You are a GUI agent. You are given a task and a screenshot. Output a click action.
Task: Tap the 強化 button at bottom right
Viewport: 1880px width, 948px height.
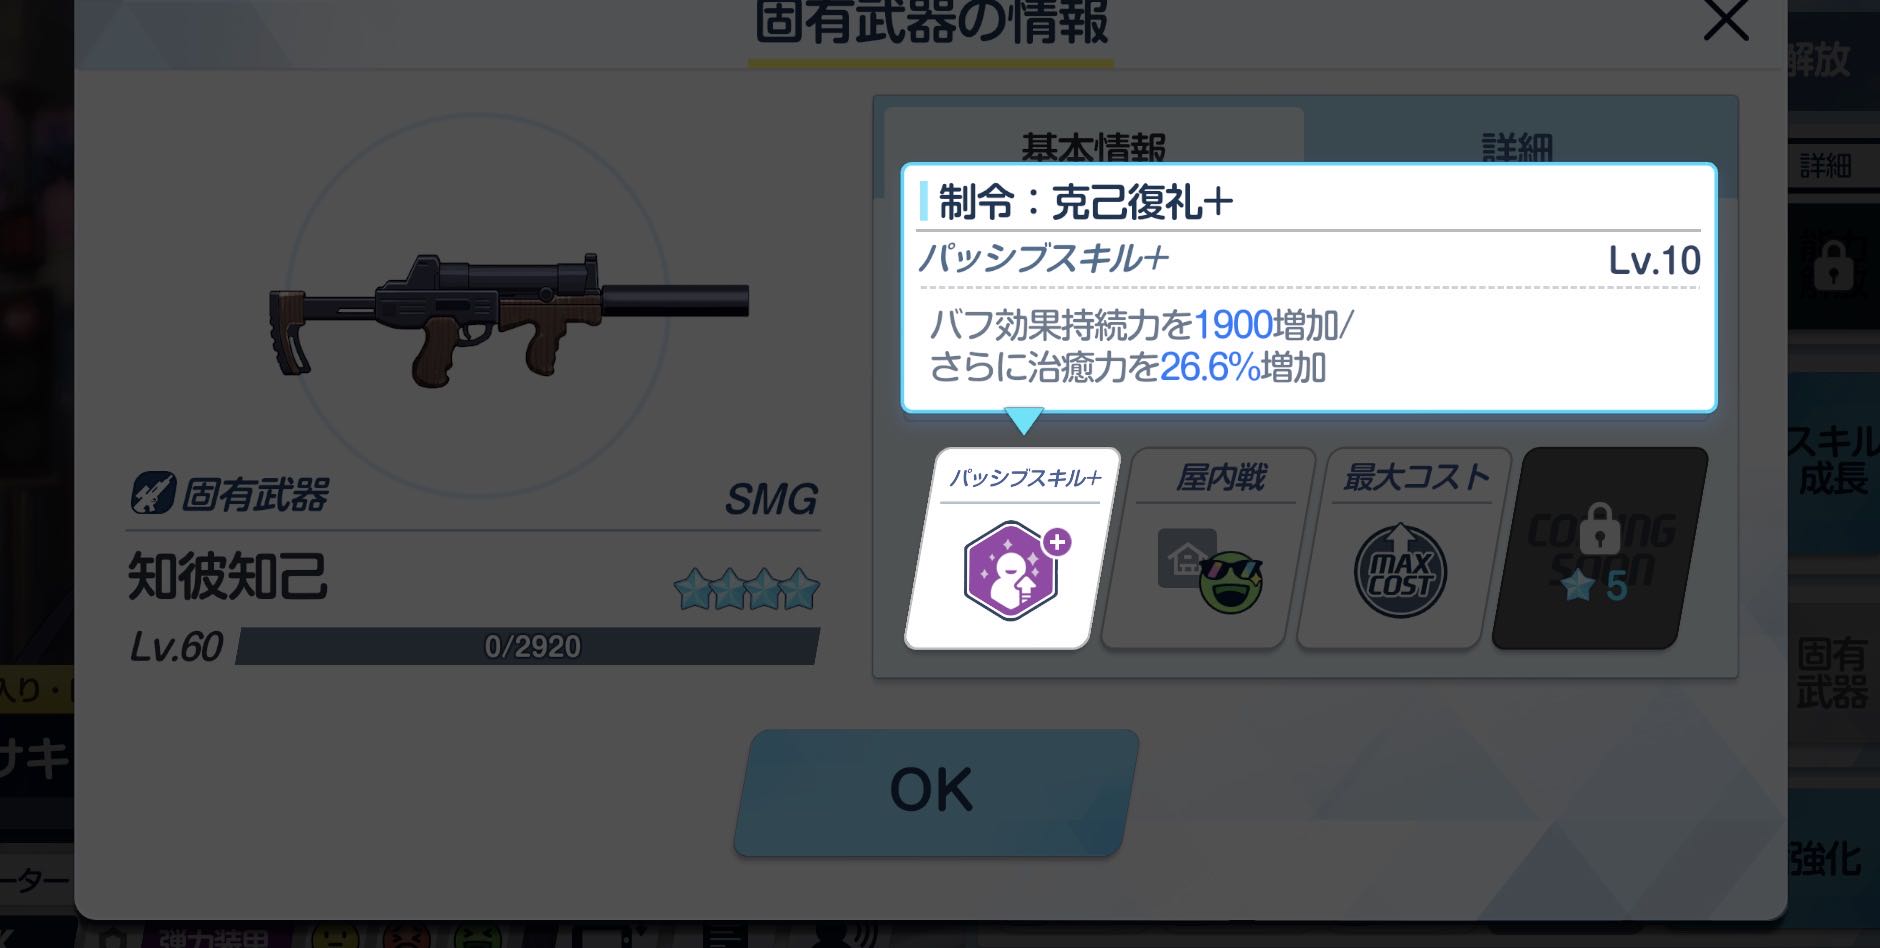[x=1830, y=858]
